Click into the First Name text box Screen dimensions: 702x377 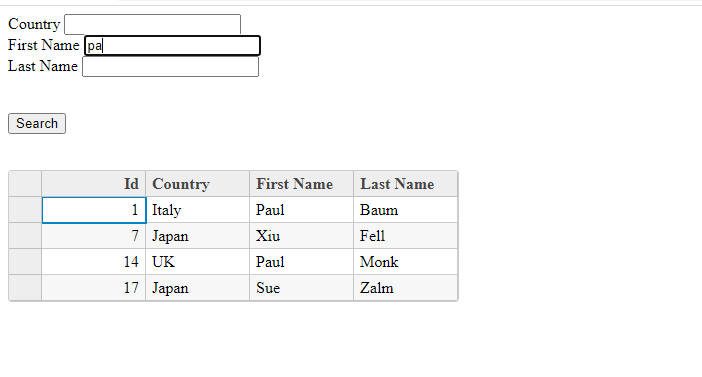pyautogui.click(x=172, y=46)
